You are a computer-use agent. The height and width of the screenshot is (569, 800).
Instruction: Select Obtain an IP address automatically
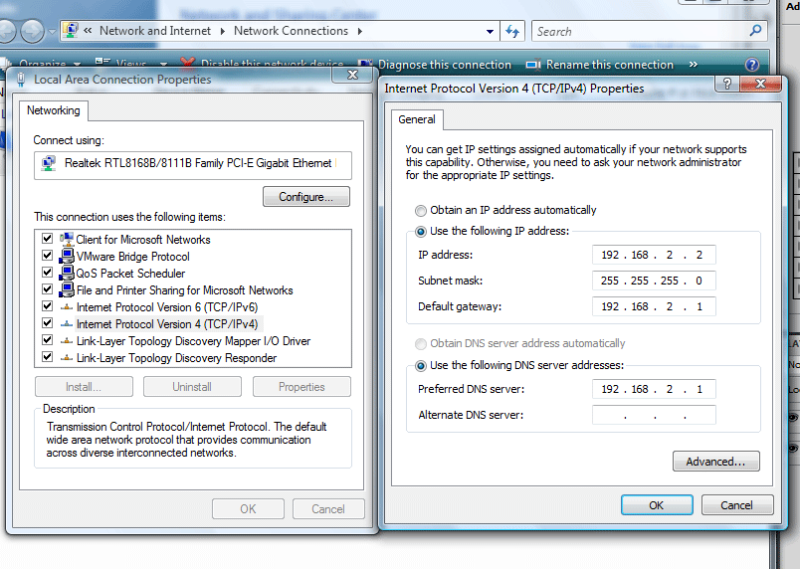click(x=421, y=210)
